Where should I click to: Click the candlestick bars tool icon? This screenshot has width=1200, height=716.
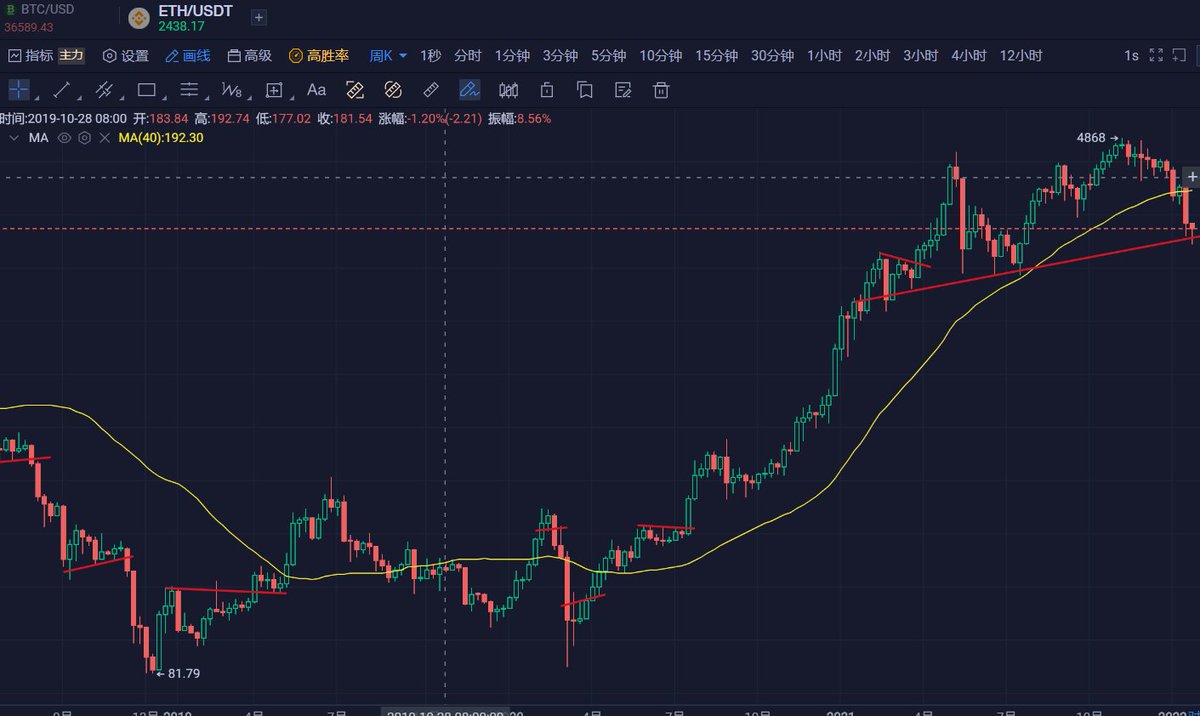[508, 90]
